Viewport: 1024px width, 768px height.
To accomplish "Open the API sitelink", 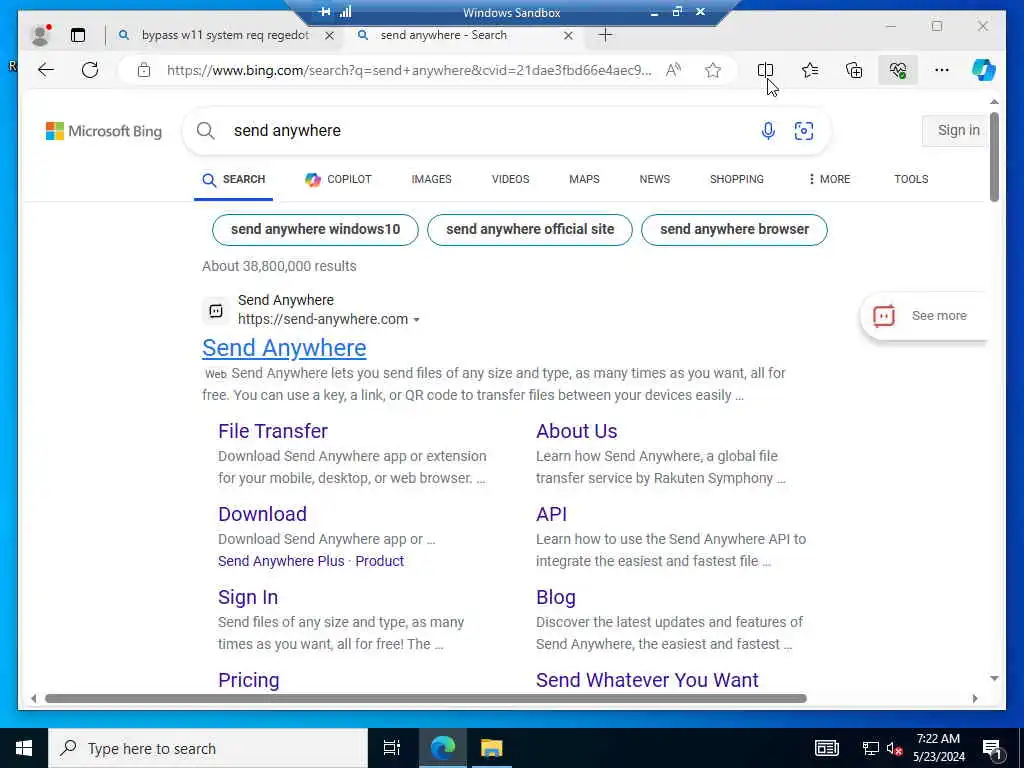I will (552, 514).
